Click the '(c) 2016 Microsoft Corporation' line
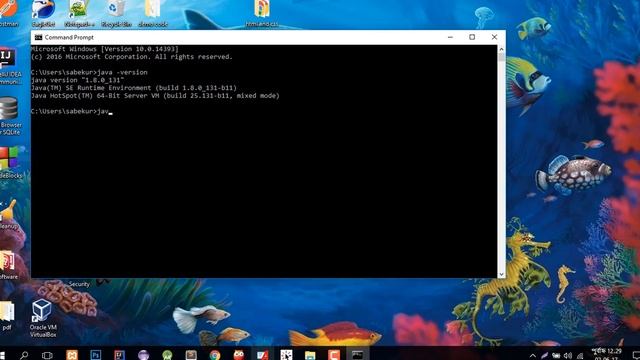The image size is (640, 360). [x=132, y=57]
